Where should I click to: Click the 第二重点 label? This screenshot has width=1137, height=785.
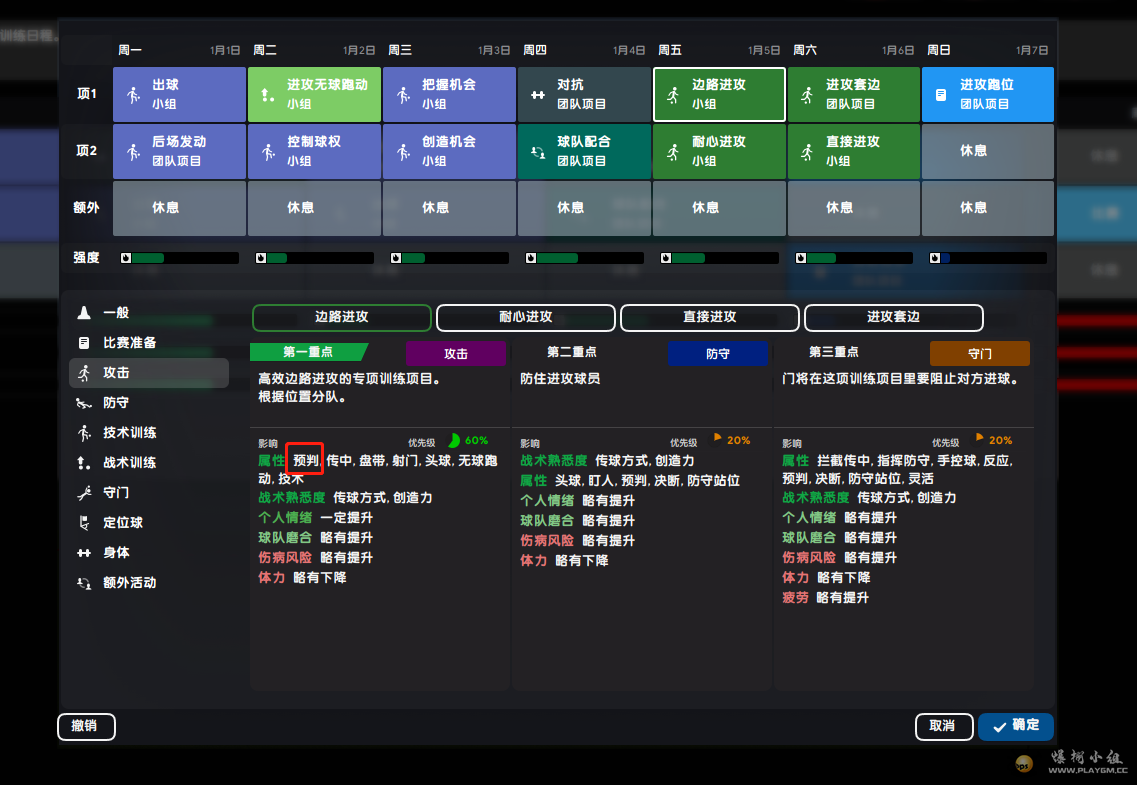coord(571,352)
